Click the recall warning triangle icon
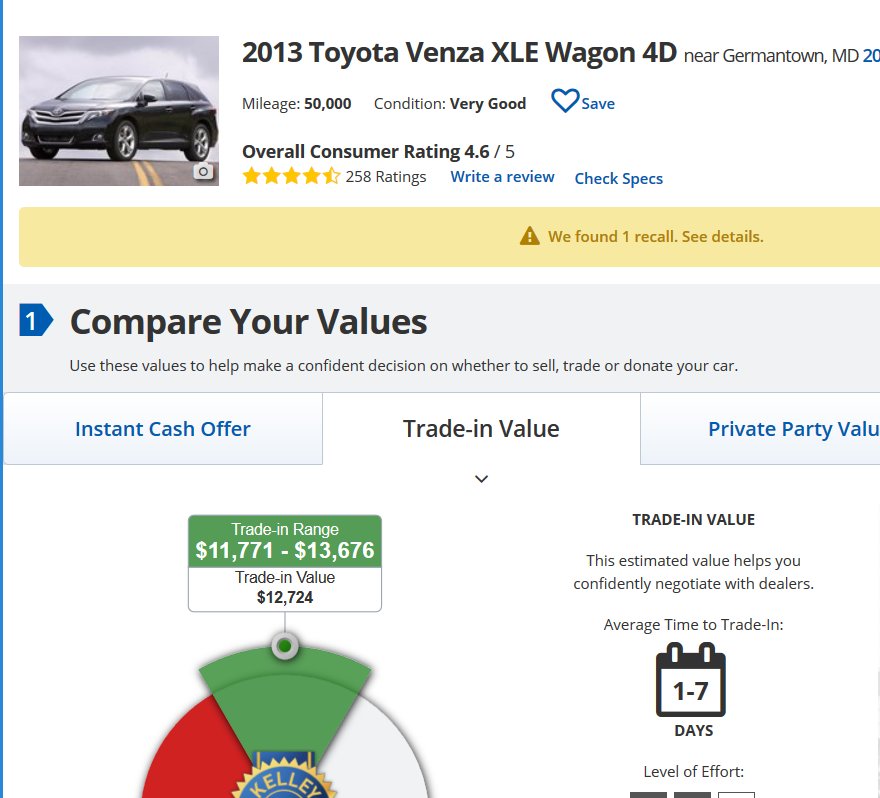The height and width of the screenshot is (798, 880). click(x=529, y=236)
